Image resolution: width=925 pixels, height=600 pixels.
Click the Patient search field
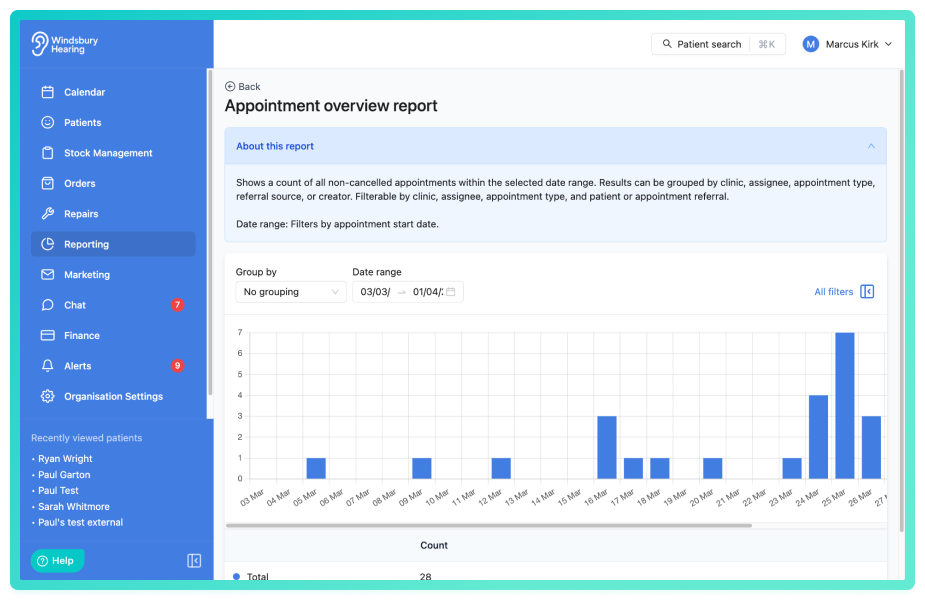click(718, 44)
